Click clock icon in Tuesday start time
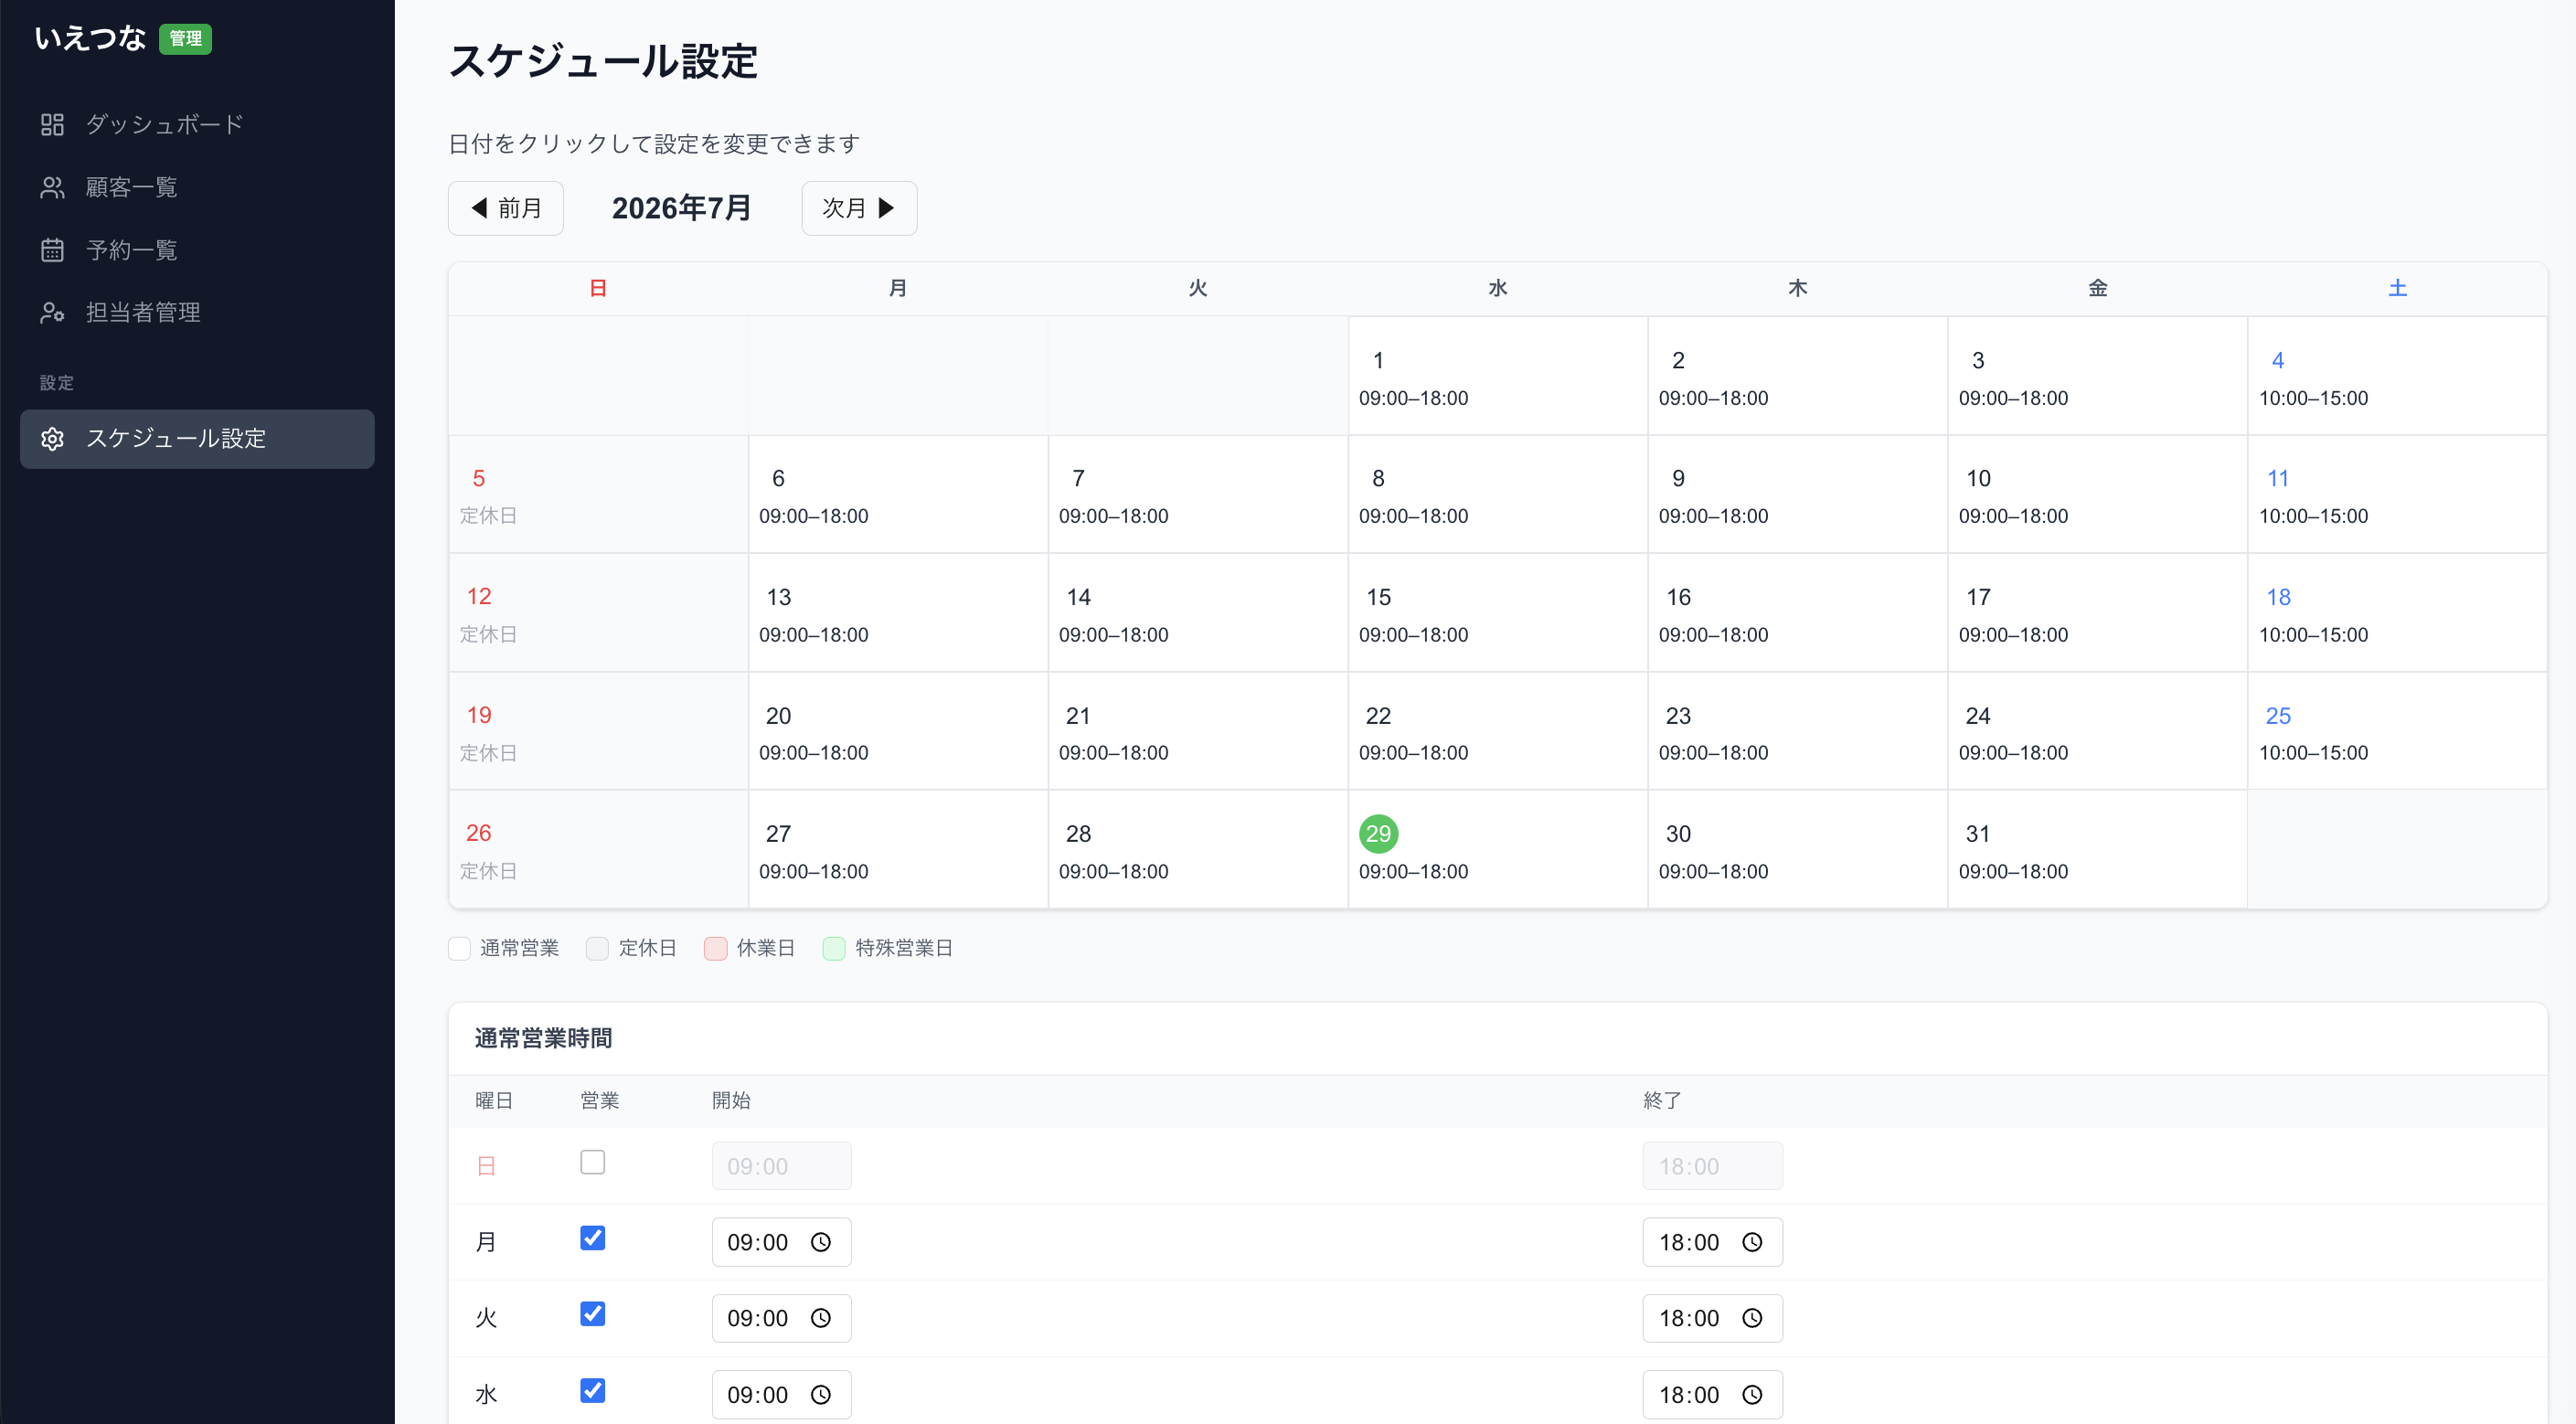Image resolution: width=2576 pixels, height=1424 pixels. 821,1318
